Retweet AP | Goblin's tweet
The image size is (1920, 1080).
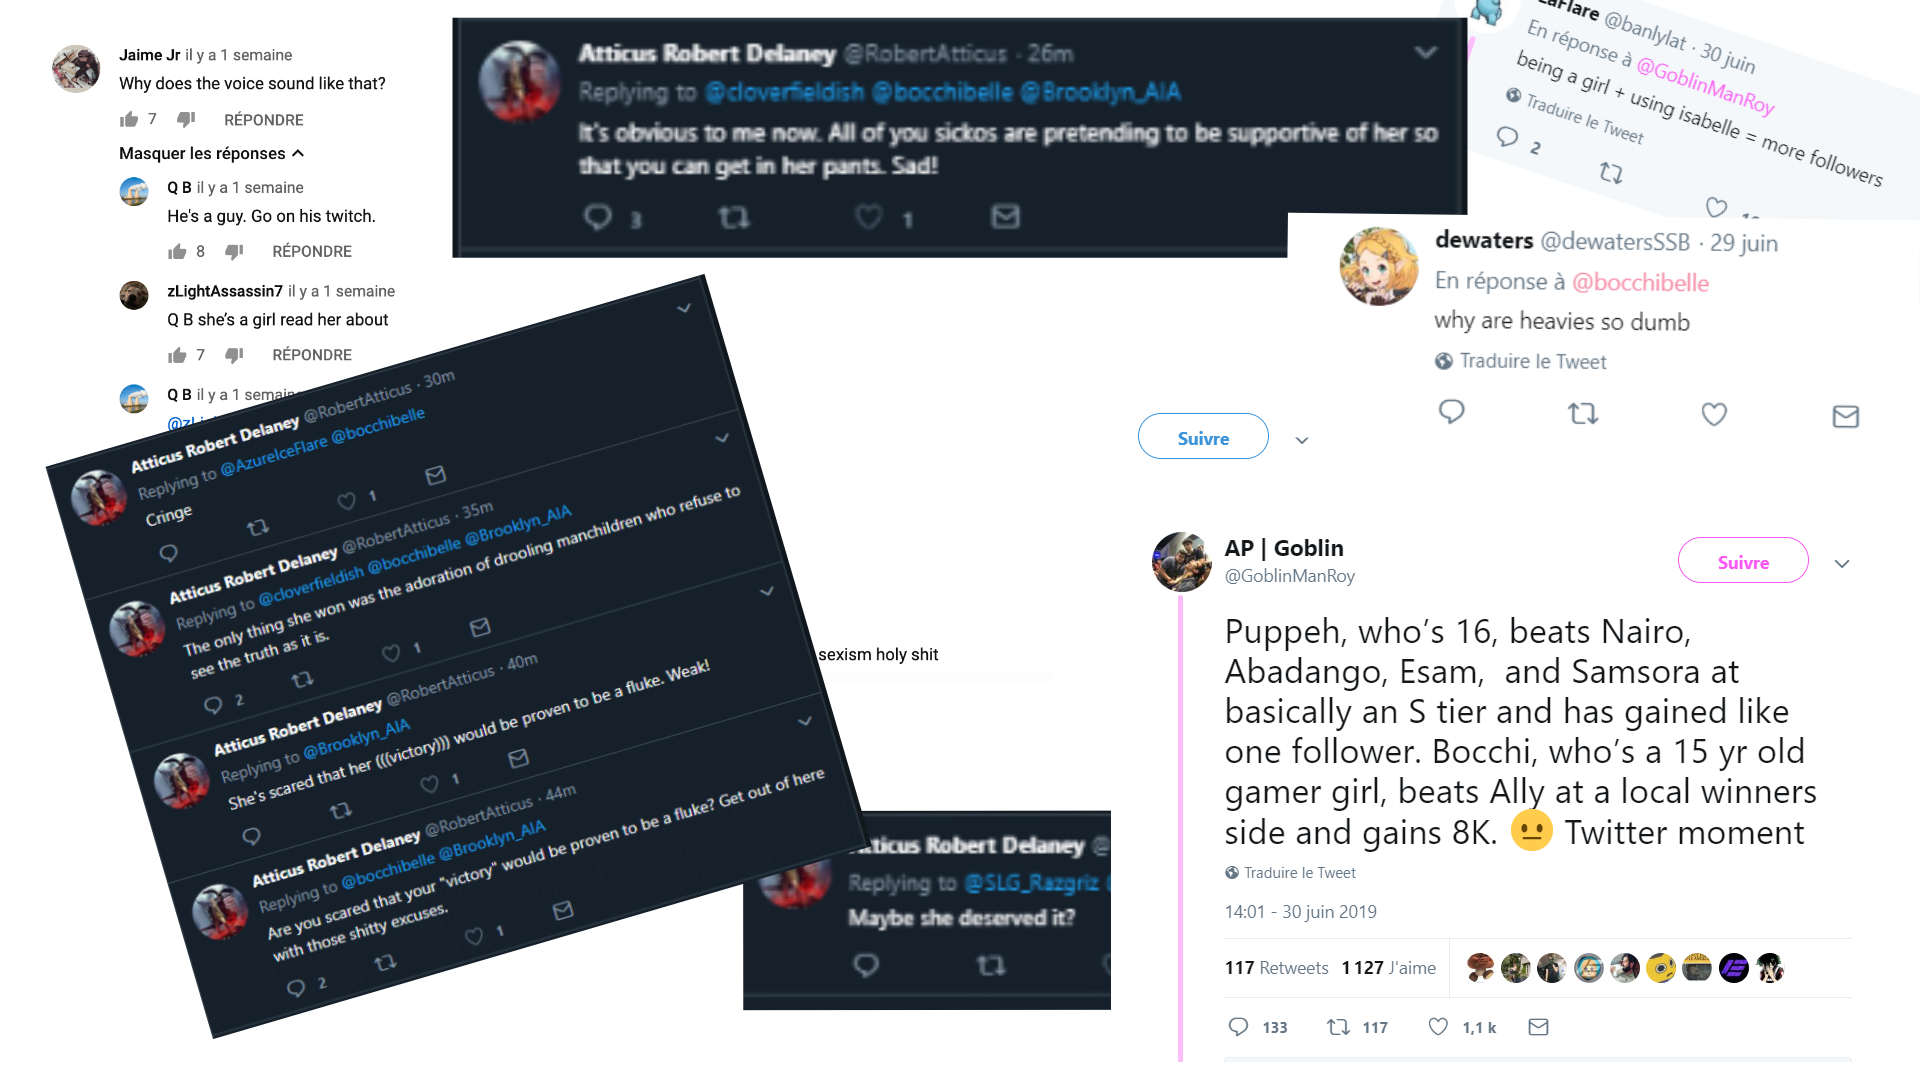point(1338,1027)
